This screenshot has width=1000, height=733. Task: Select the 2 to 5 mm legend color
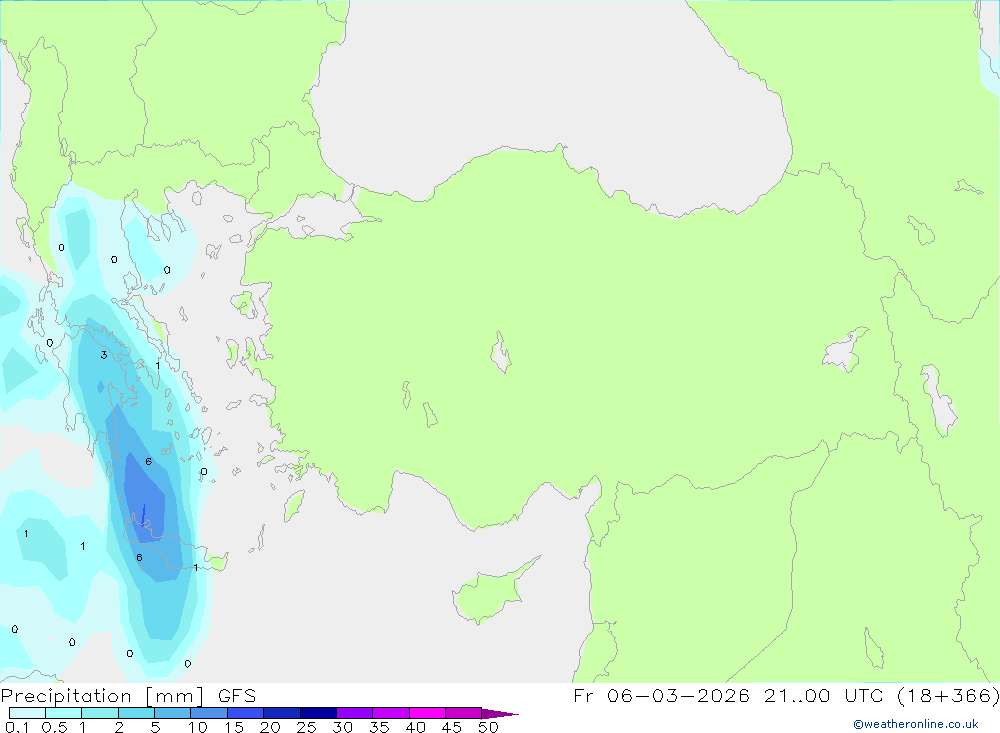tap(136, 713)
